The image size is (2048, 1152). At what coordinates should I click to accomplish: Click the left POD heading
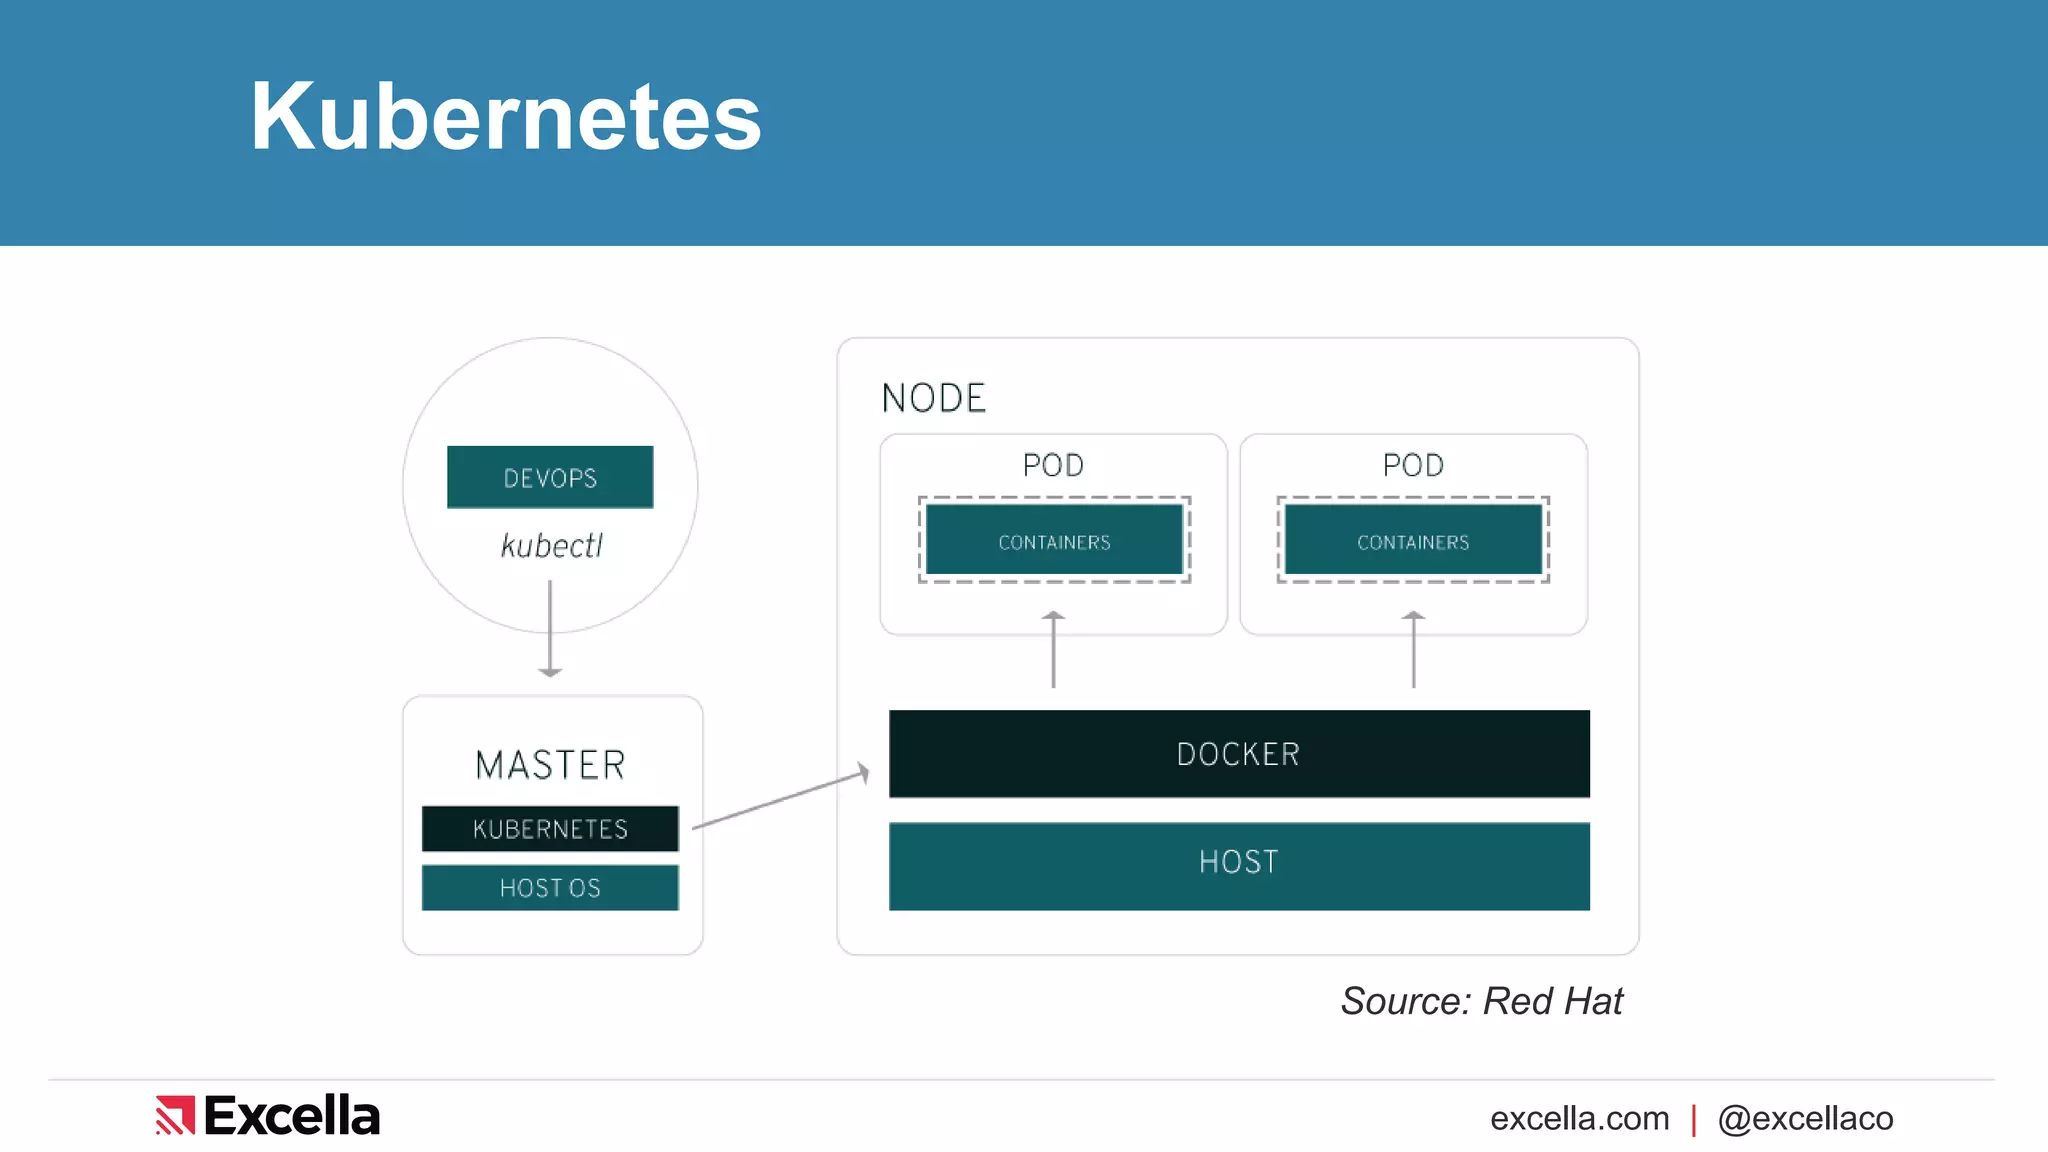(1053, 465)
